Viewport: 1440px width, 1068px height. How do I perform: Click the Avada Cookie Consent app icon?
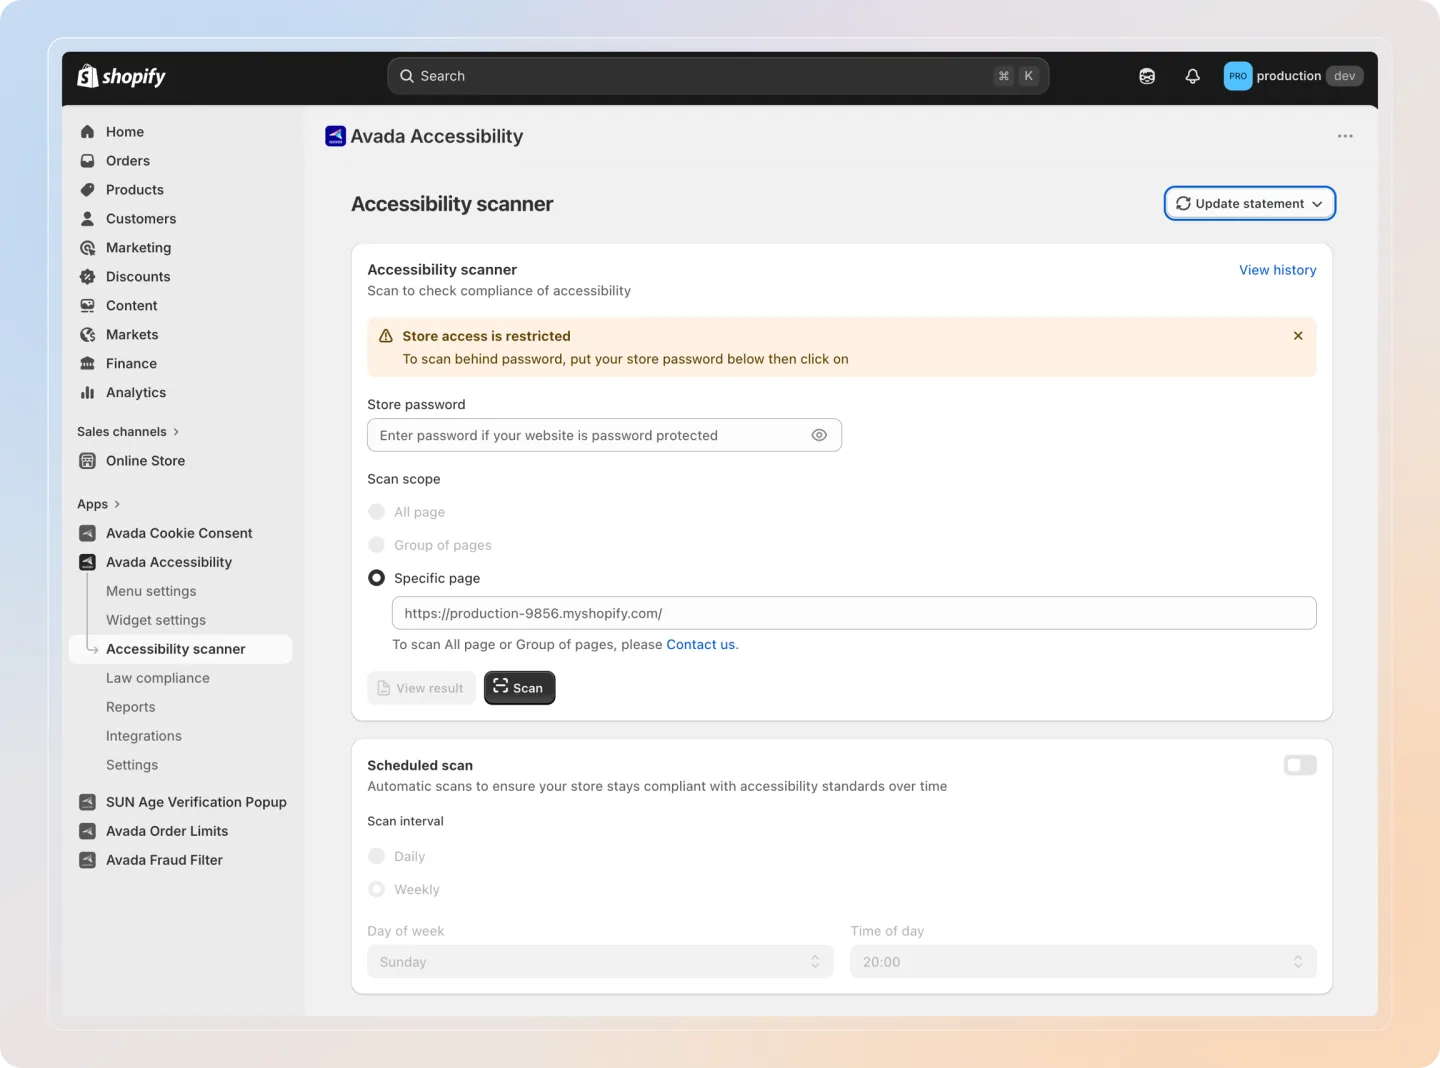tap(87, 534)
